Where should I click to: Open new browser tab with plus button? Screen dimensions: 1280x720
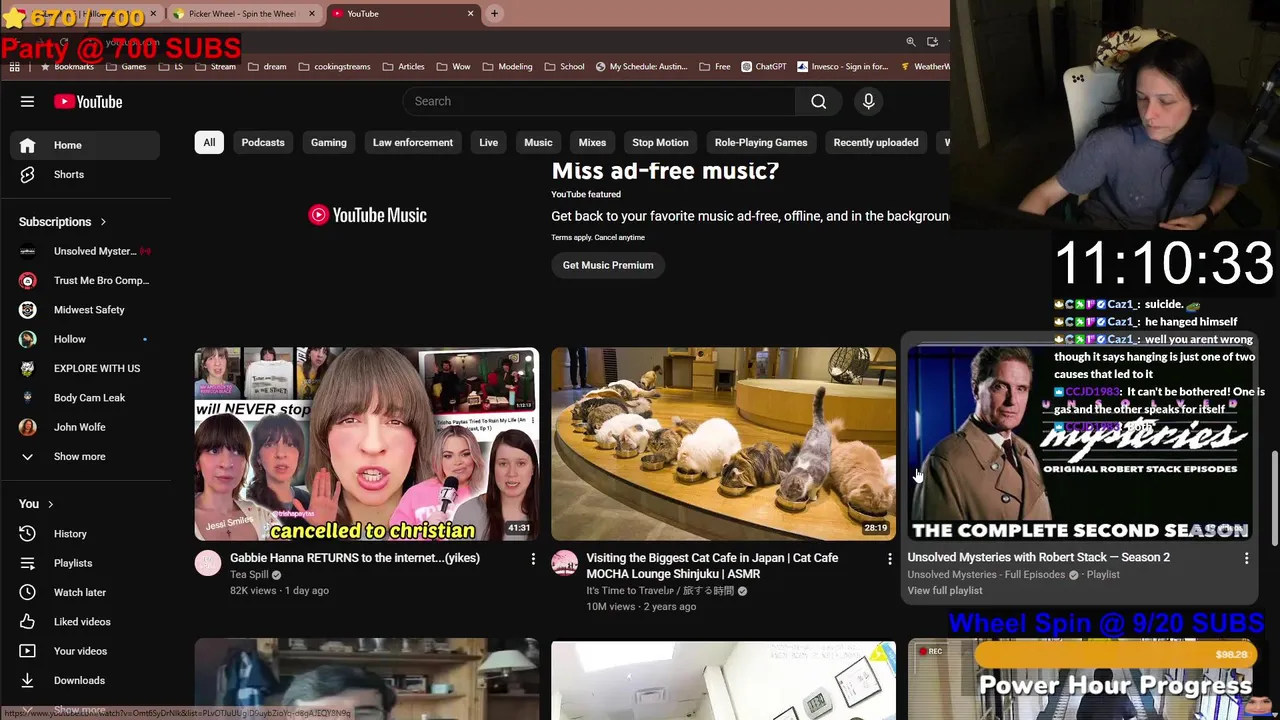(x=494, y=13)
